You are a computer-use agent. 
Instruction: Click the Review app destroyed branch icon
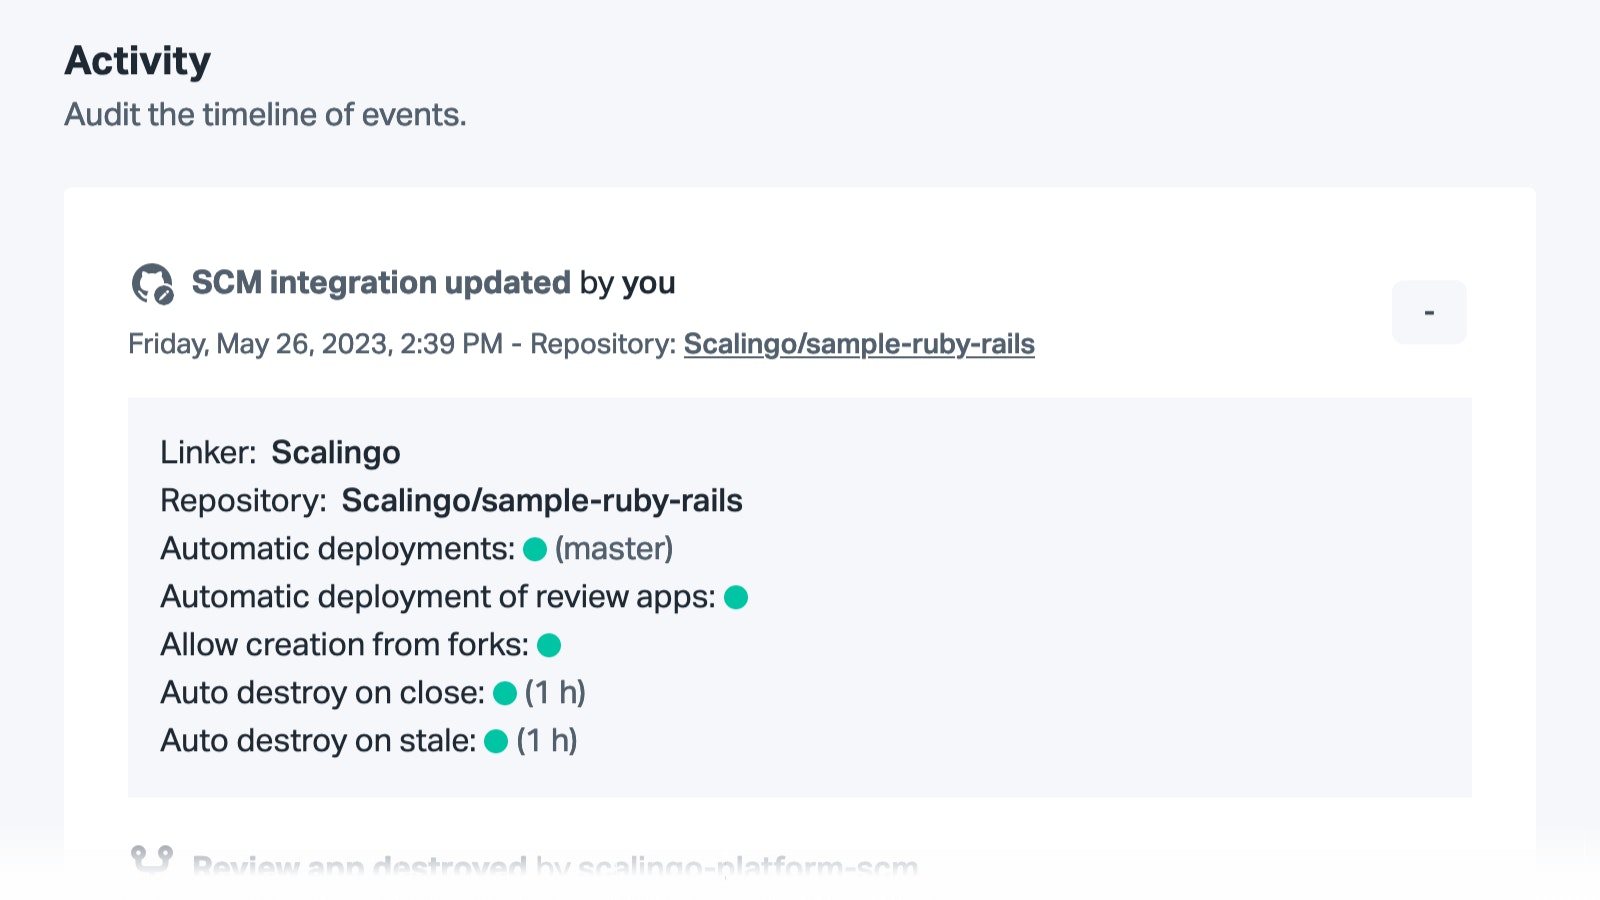[152, 859]
